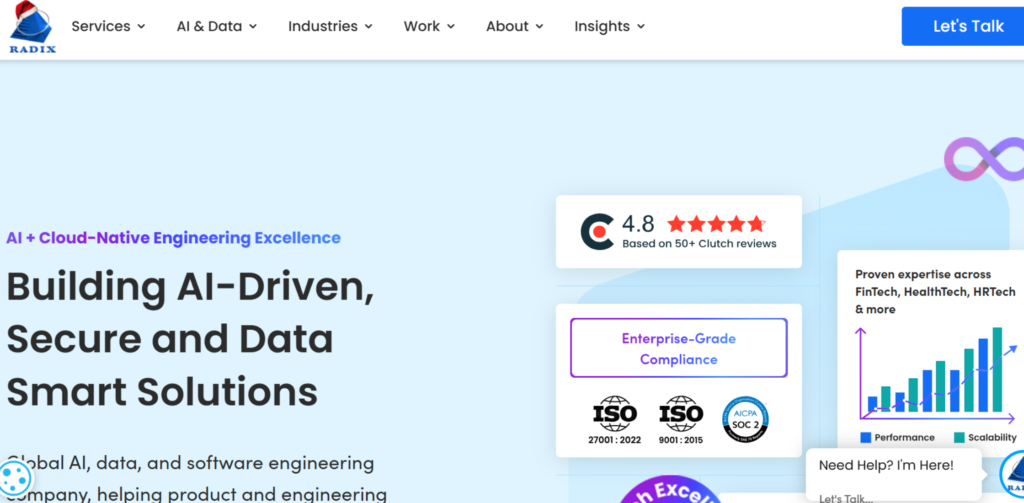
Task: Select the About menu item
Action: [515, 26]
